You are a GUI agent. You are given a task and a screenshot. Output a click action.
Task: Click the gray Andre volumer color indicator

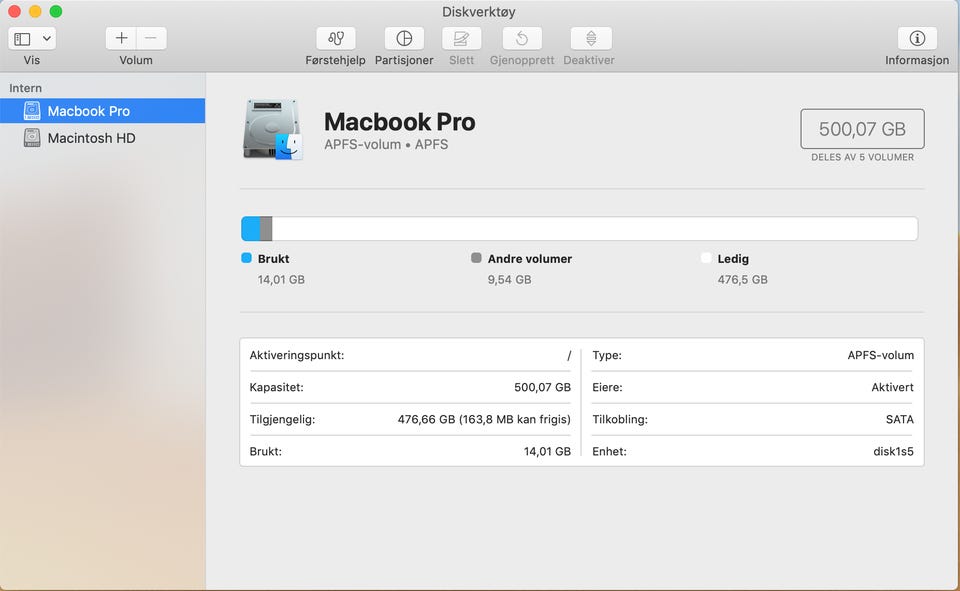(477, 258)
